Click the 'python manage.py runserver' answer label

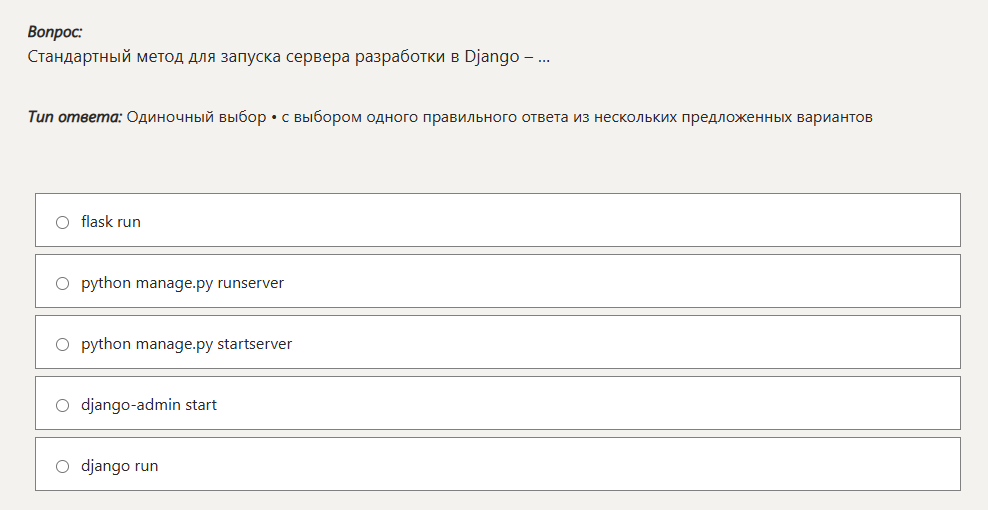coord(182,283)
